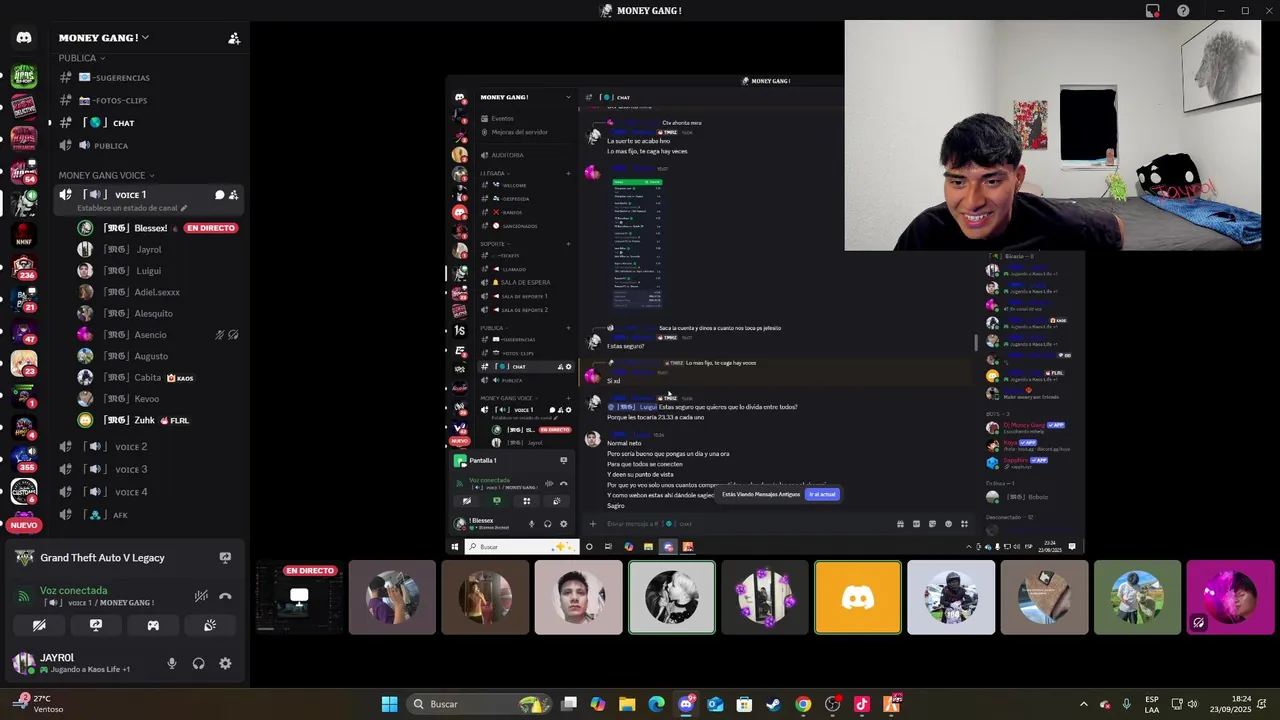Click EN DIRECTO badge next to Blessex
Image resolution: width=1280 pixels, height=720 pixels.
pyautogui.click(x=211, y=228)
